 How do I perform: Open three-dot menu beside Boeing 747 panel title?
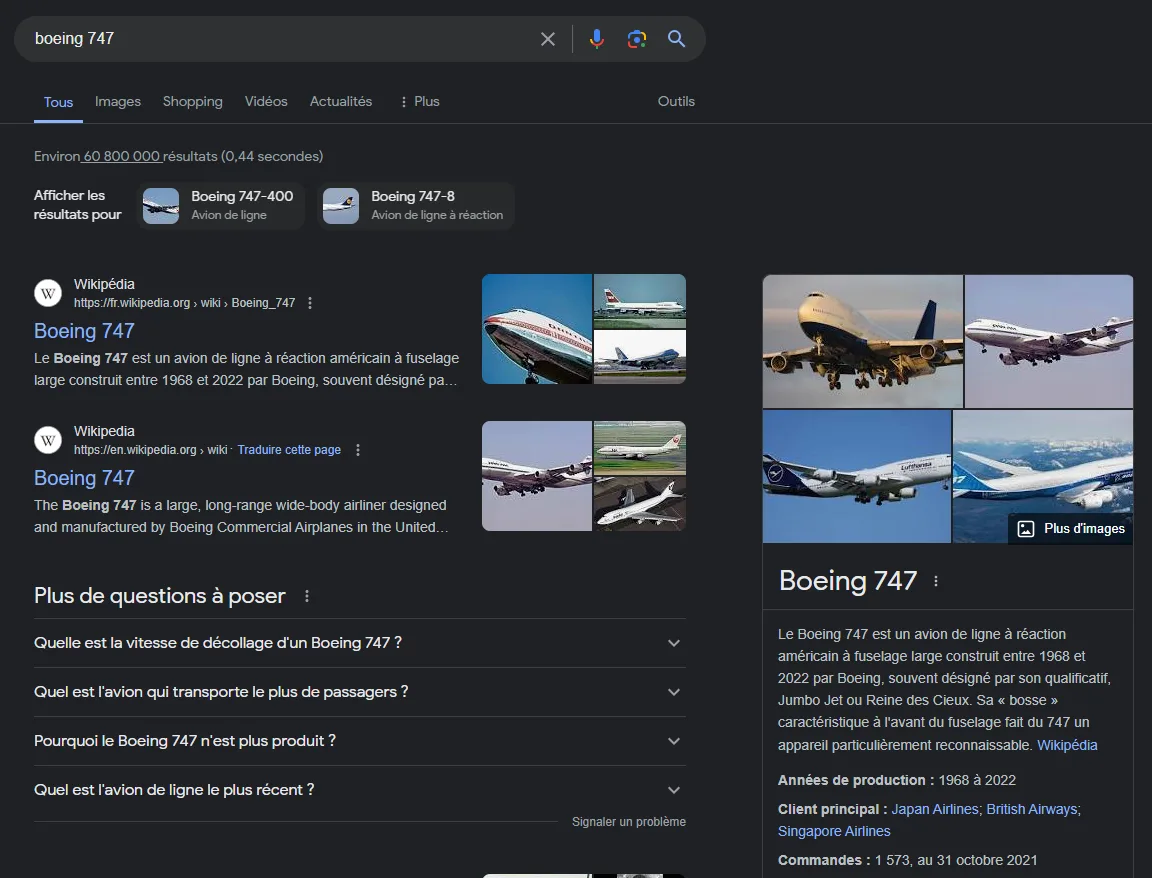click(x=935, y=581)
